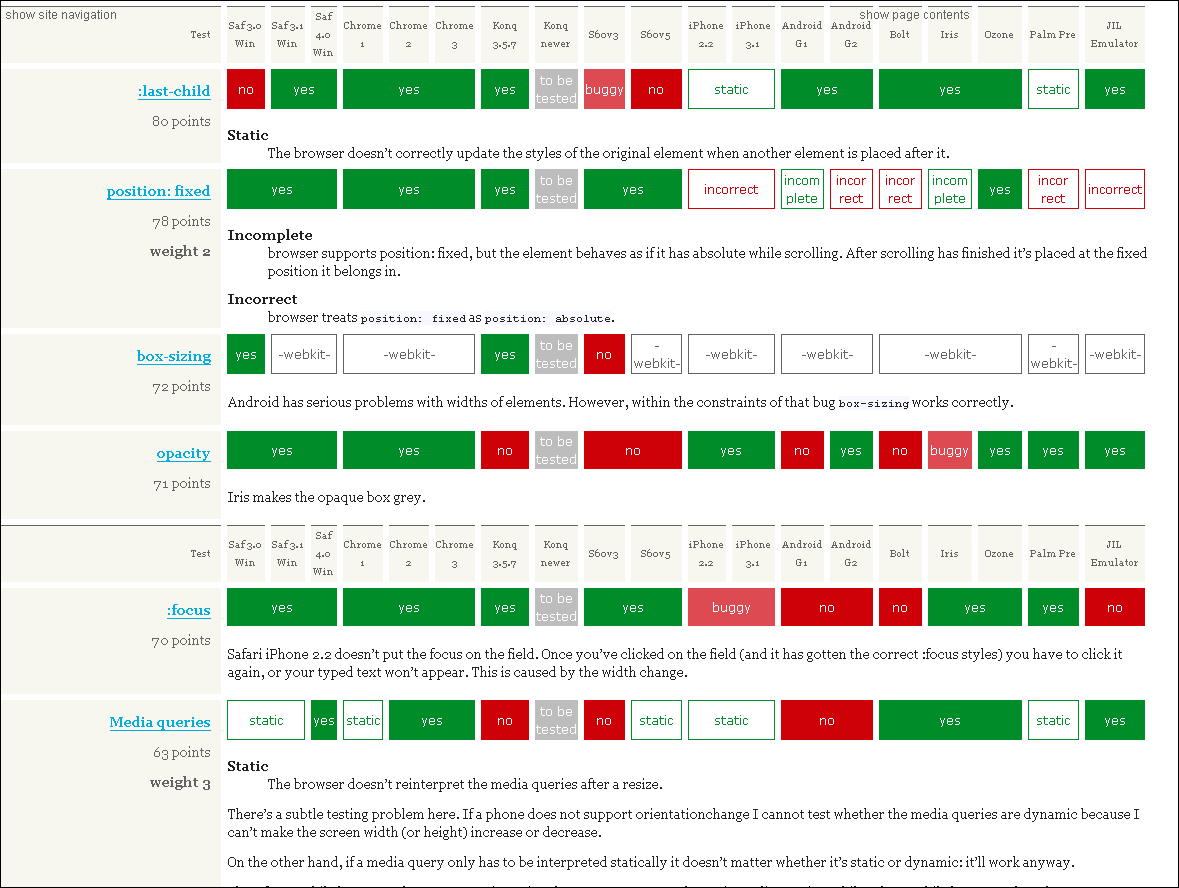This screenshot has width=1179, height=888.
Task: Click JIL Emulator 'incorrect' cell for position: fixed
Action: (x=1114, y=189)
